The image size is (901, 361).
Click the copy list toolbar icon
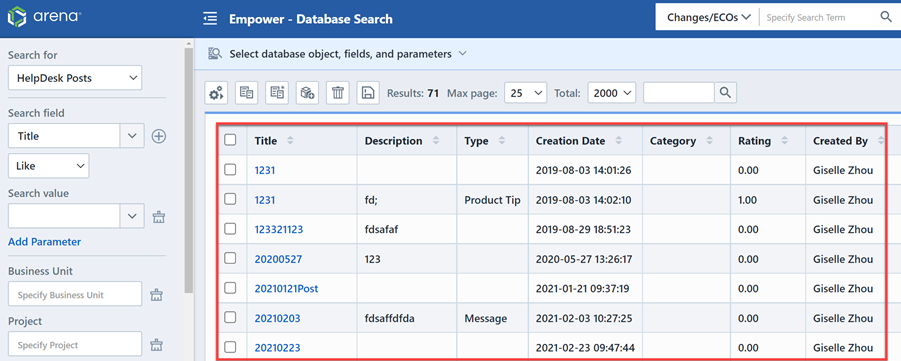247,93
